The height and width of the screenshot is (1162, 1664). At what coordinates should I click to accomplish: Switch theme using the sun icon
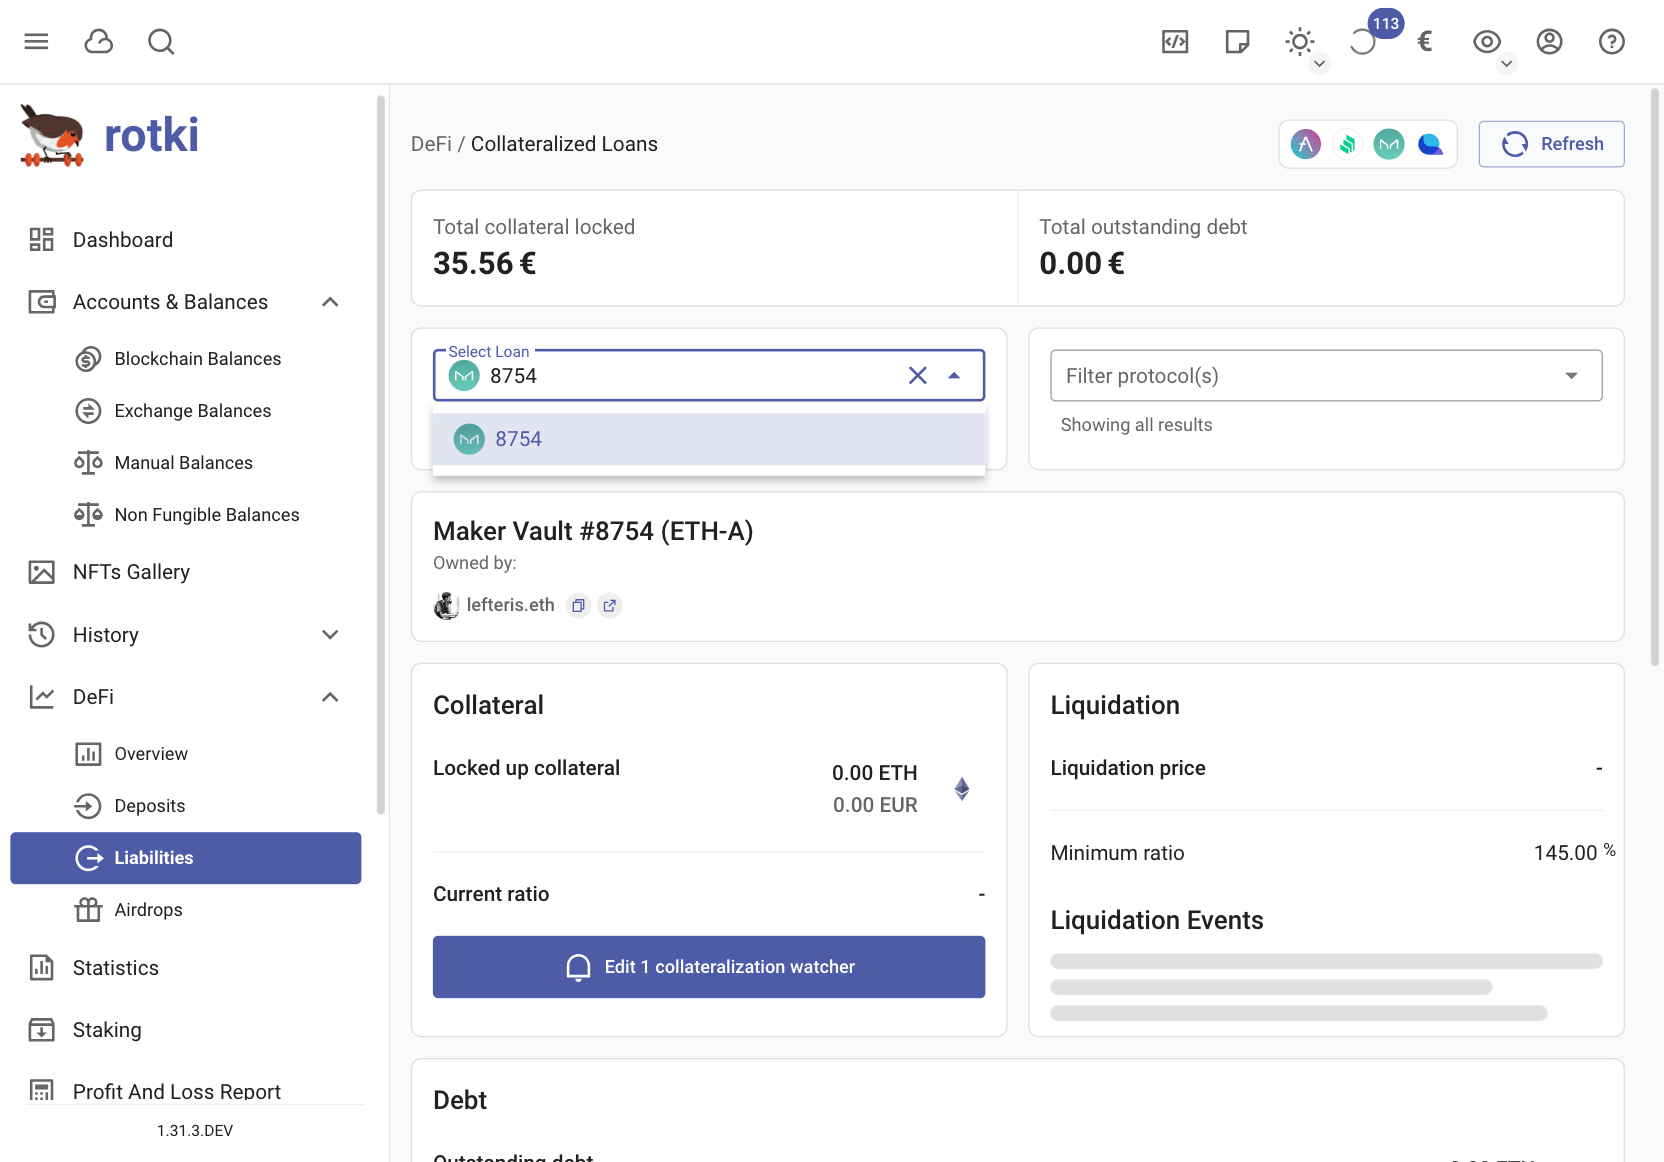[1299, 41]
